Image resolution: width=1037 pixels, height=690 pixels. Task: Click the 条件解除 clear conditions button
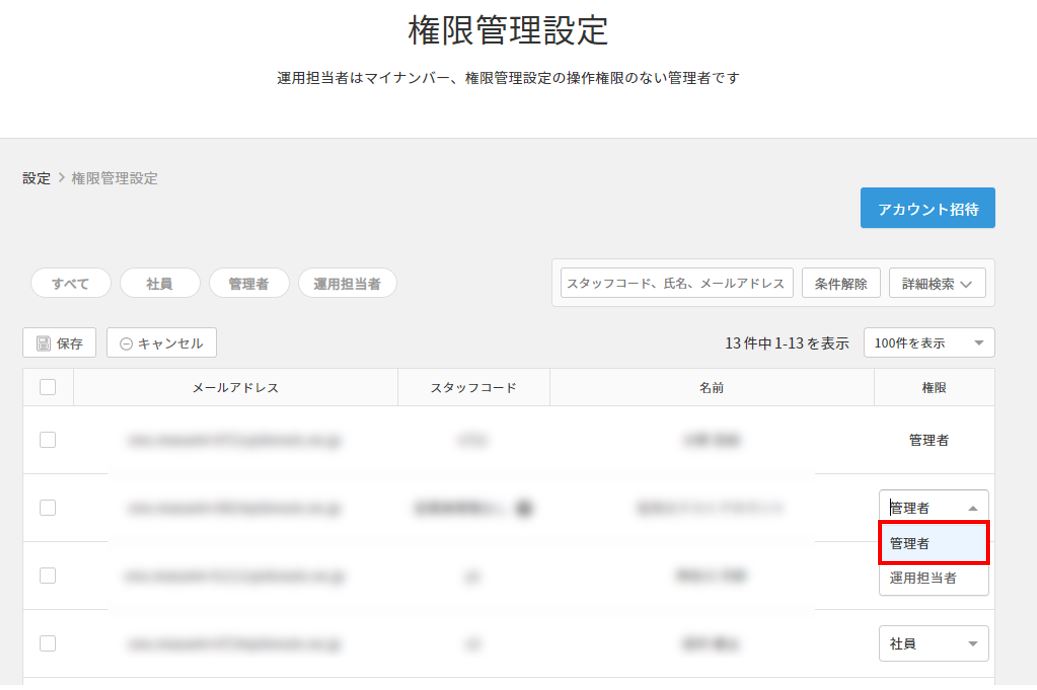(840, 284)
